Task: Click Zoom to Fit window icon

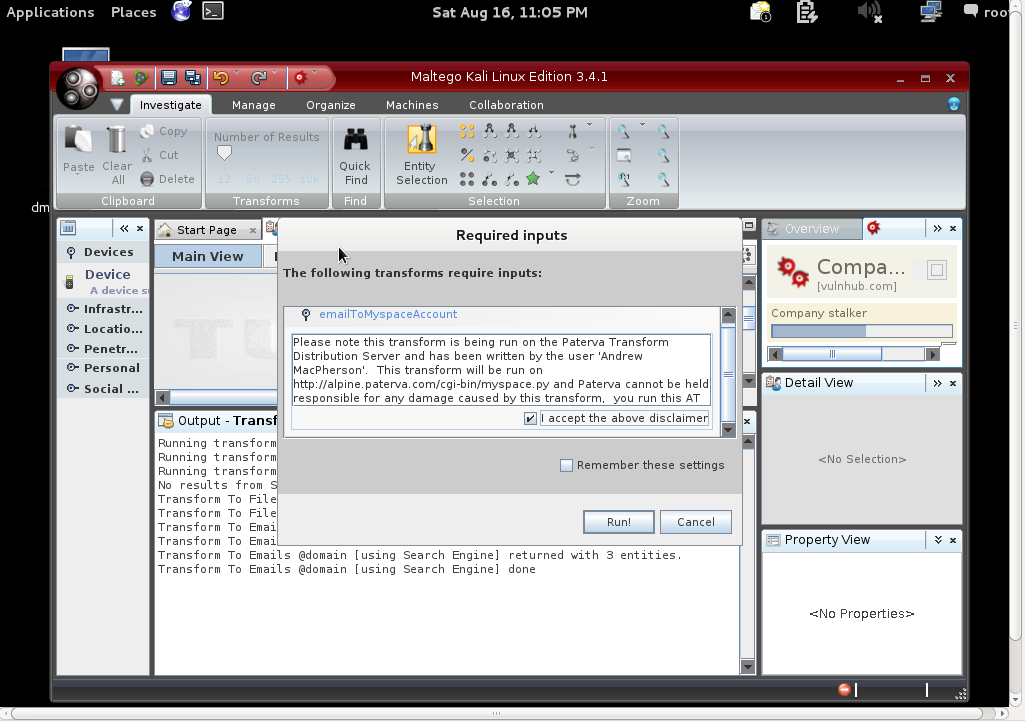Action: point(624,156)
